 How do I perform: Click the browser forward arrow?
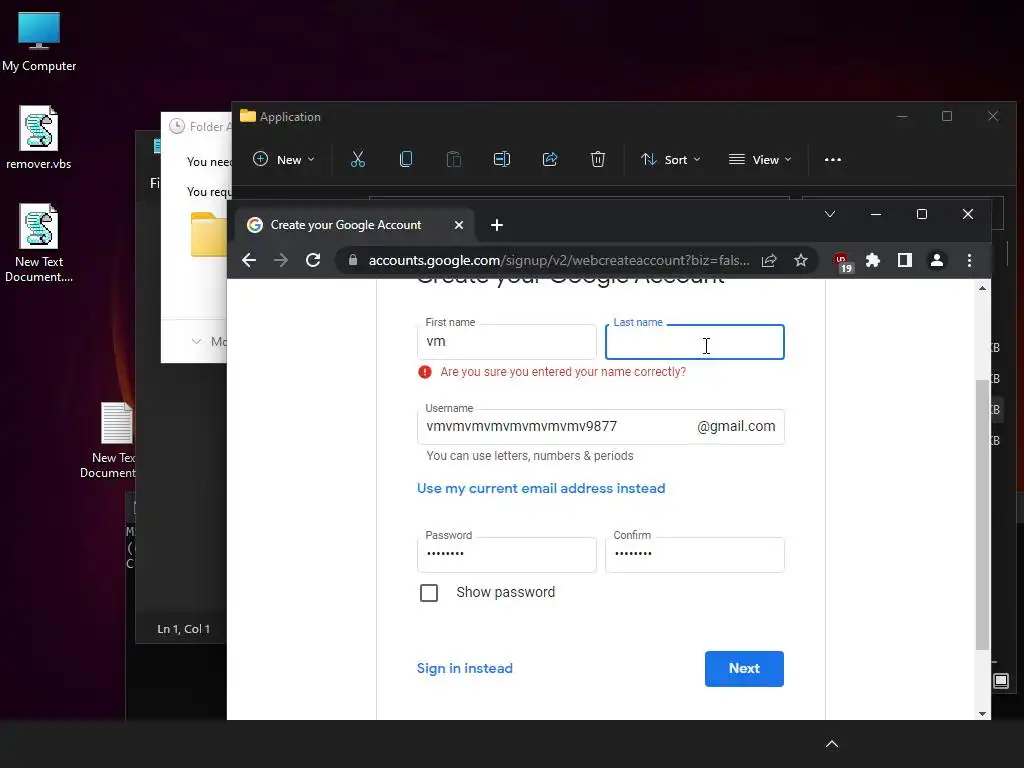pyautogui.click(x=281, y=261)
